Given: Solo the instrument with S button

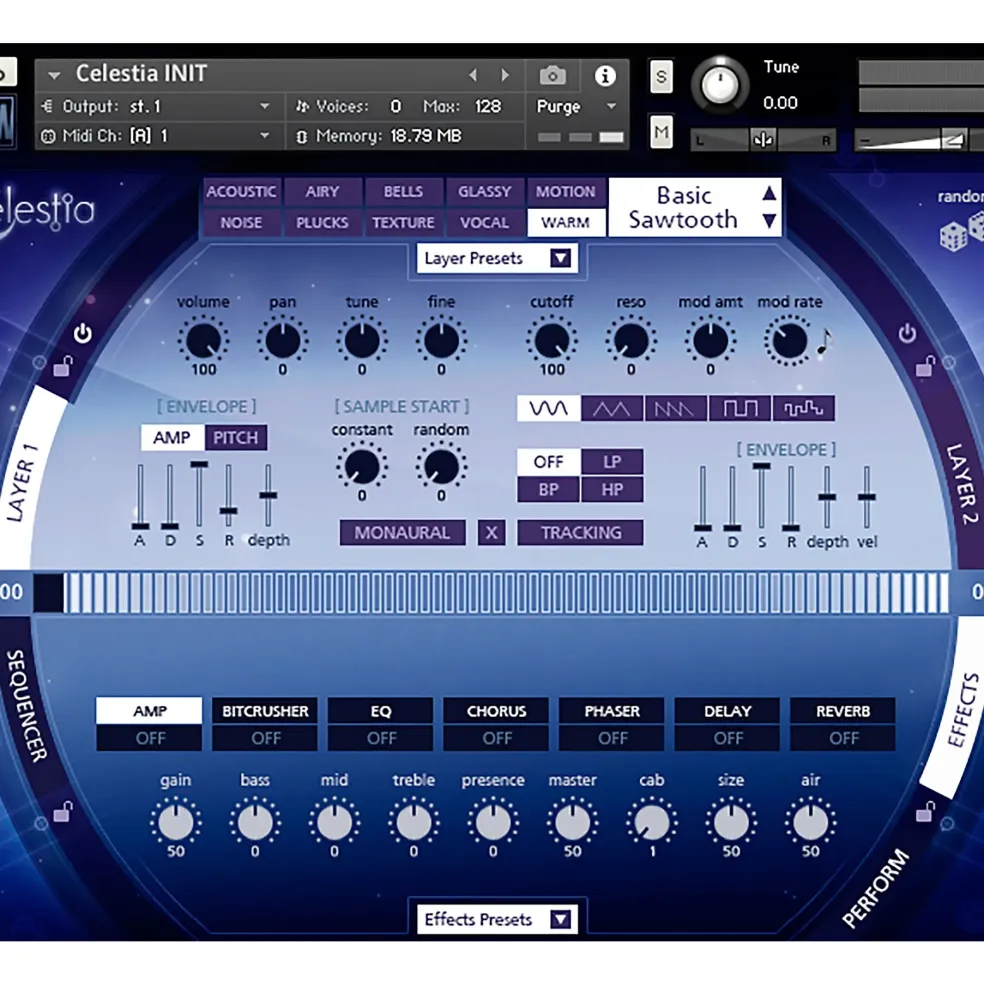Looking at the screenshot, I should (661, 77).
